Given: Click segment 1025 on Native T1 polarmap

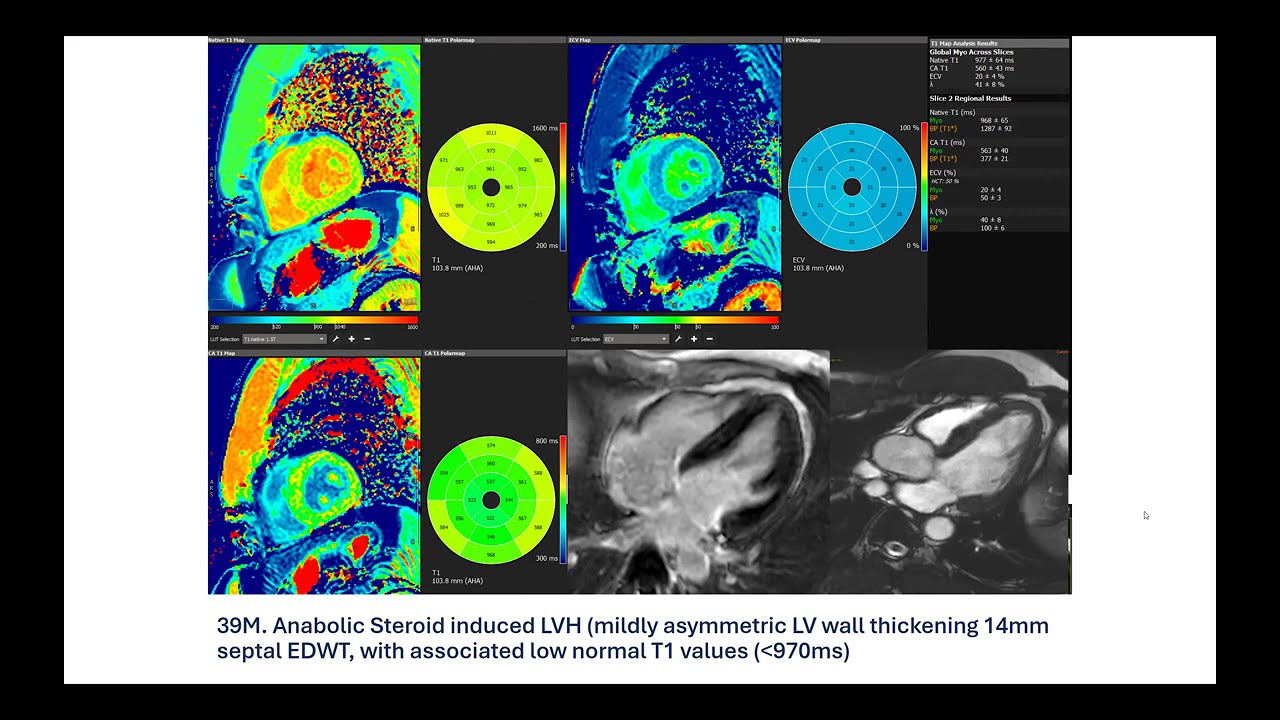Looking at the screenshot, I should 444,214.
